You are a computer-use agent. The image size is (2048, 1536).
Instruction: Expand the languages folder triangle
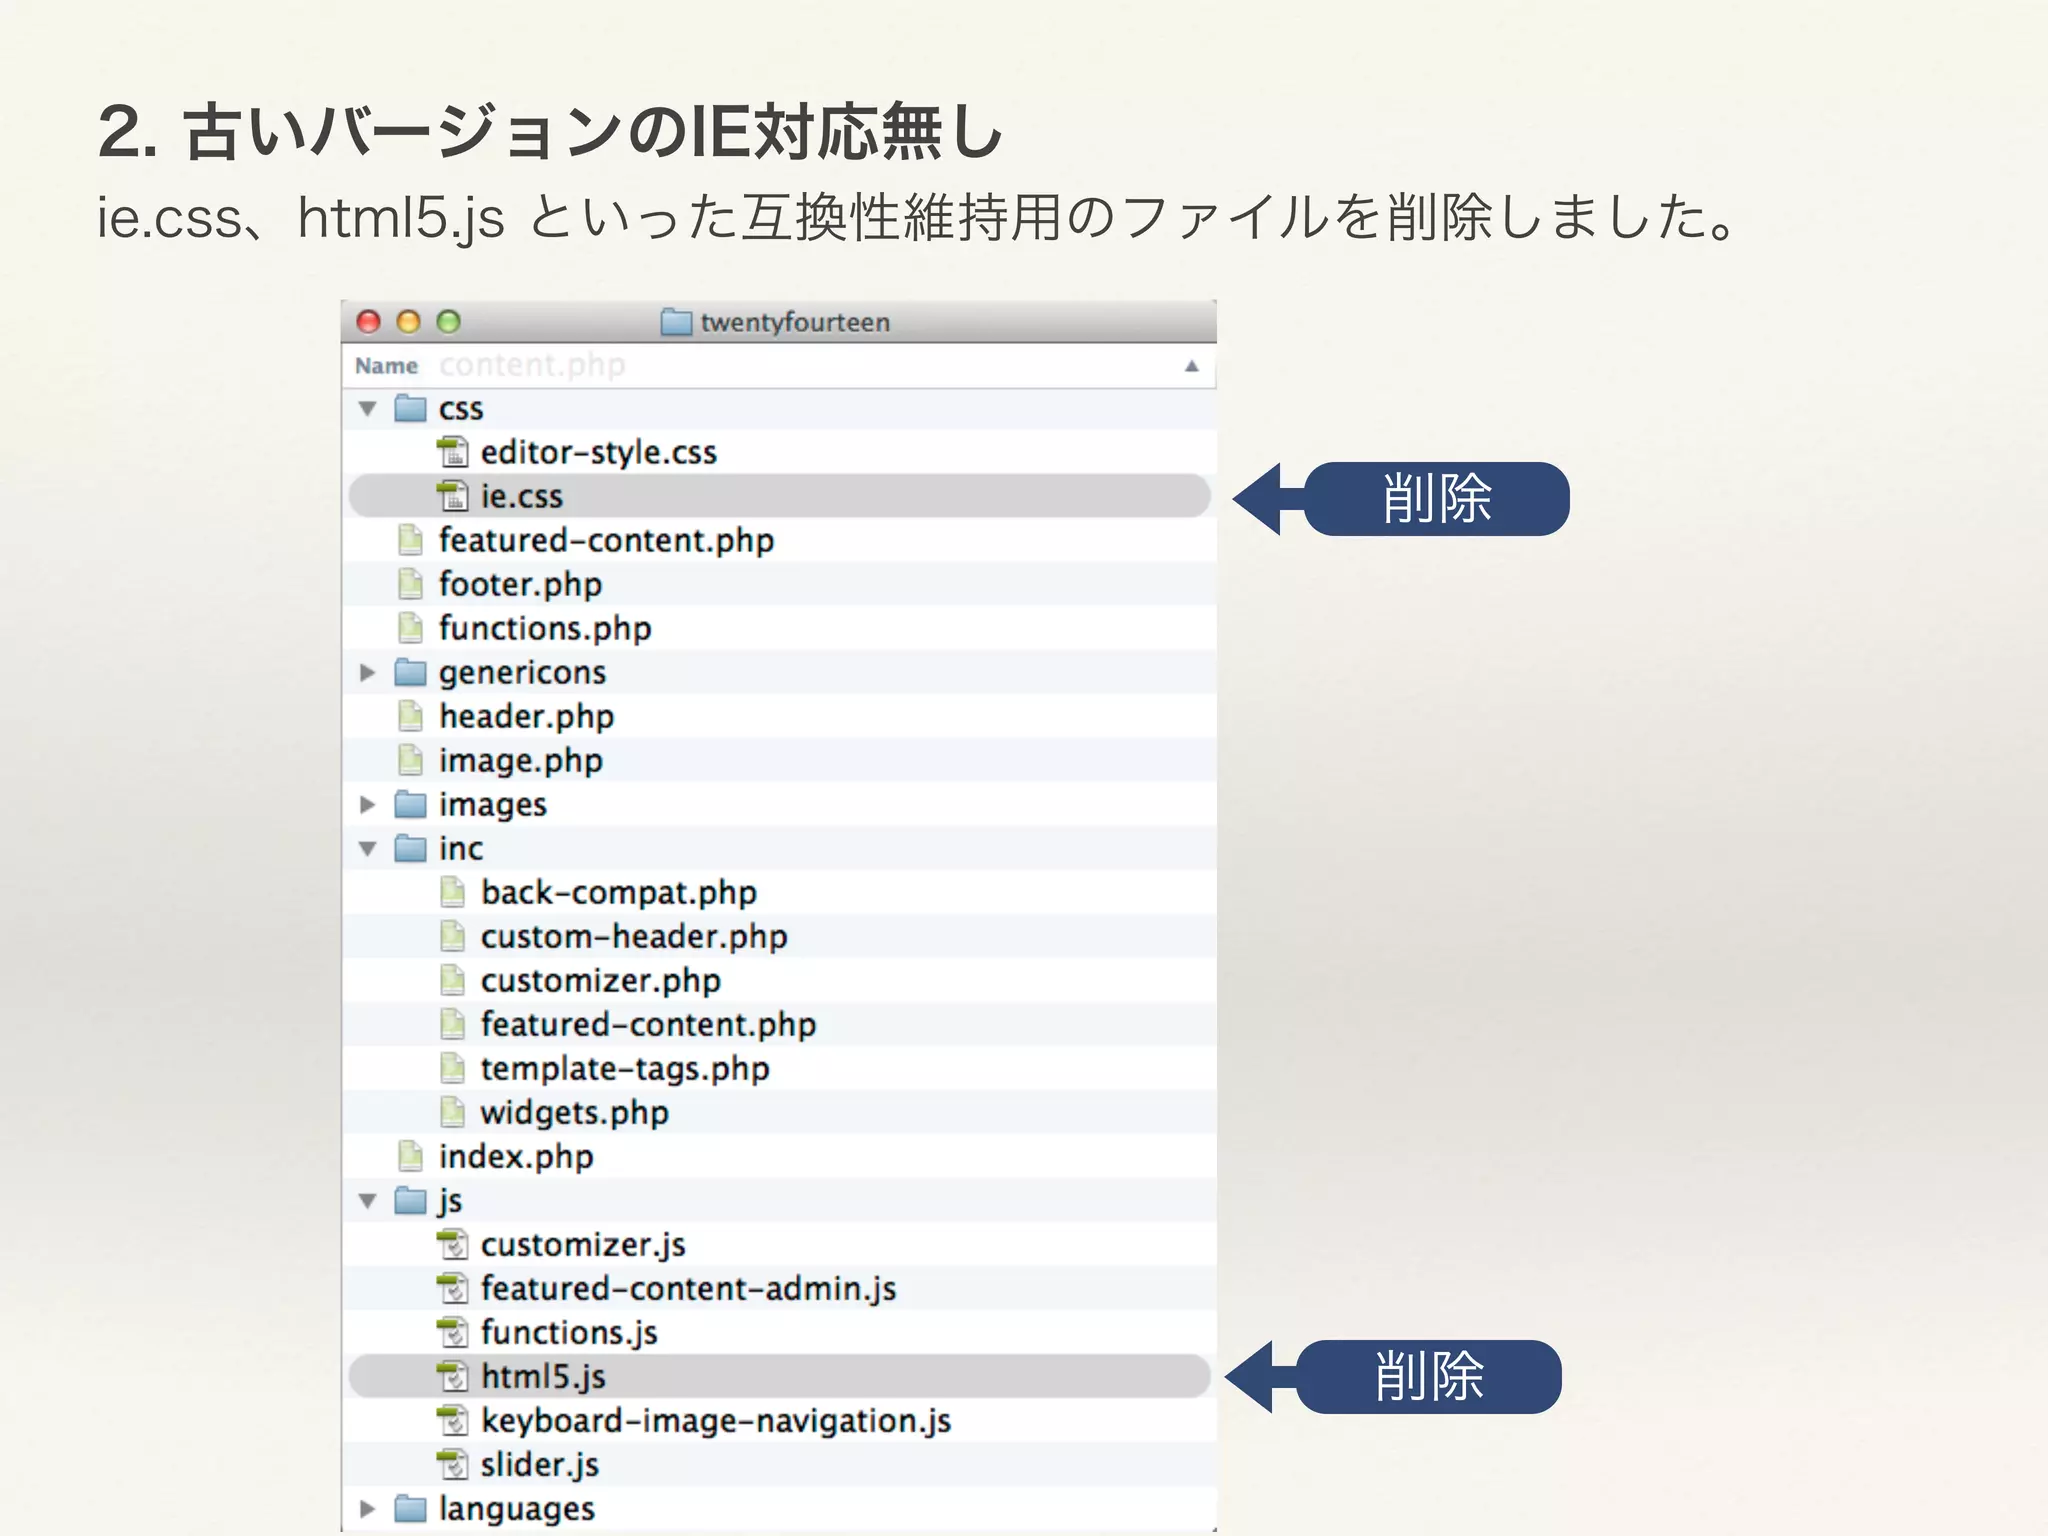pos(367,1509)
